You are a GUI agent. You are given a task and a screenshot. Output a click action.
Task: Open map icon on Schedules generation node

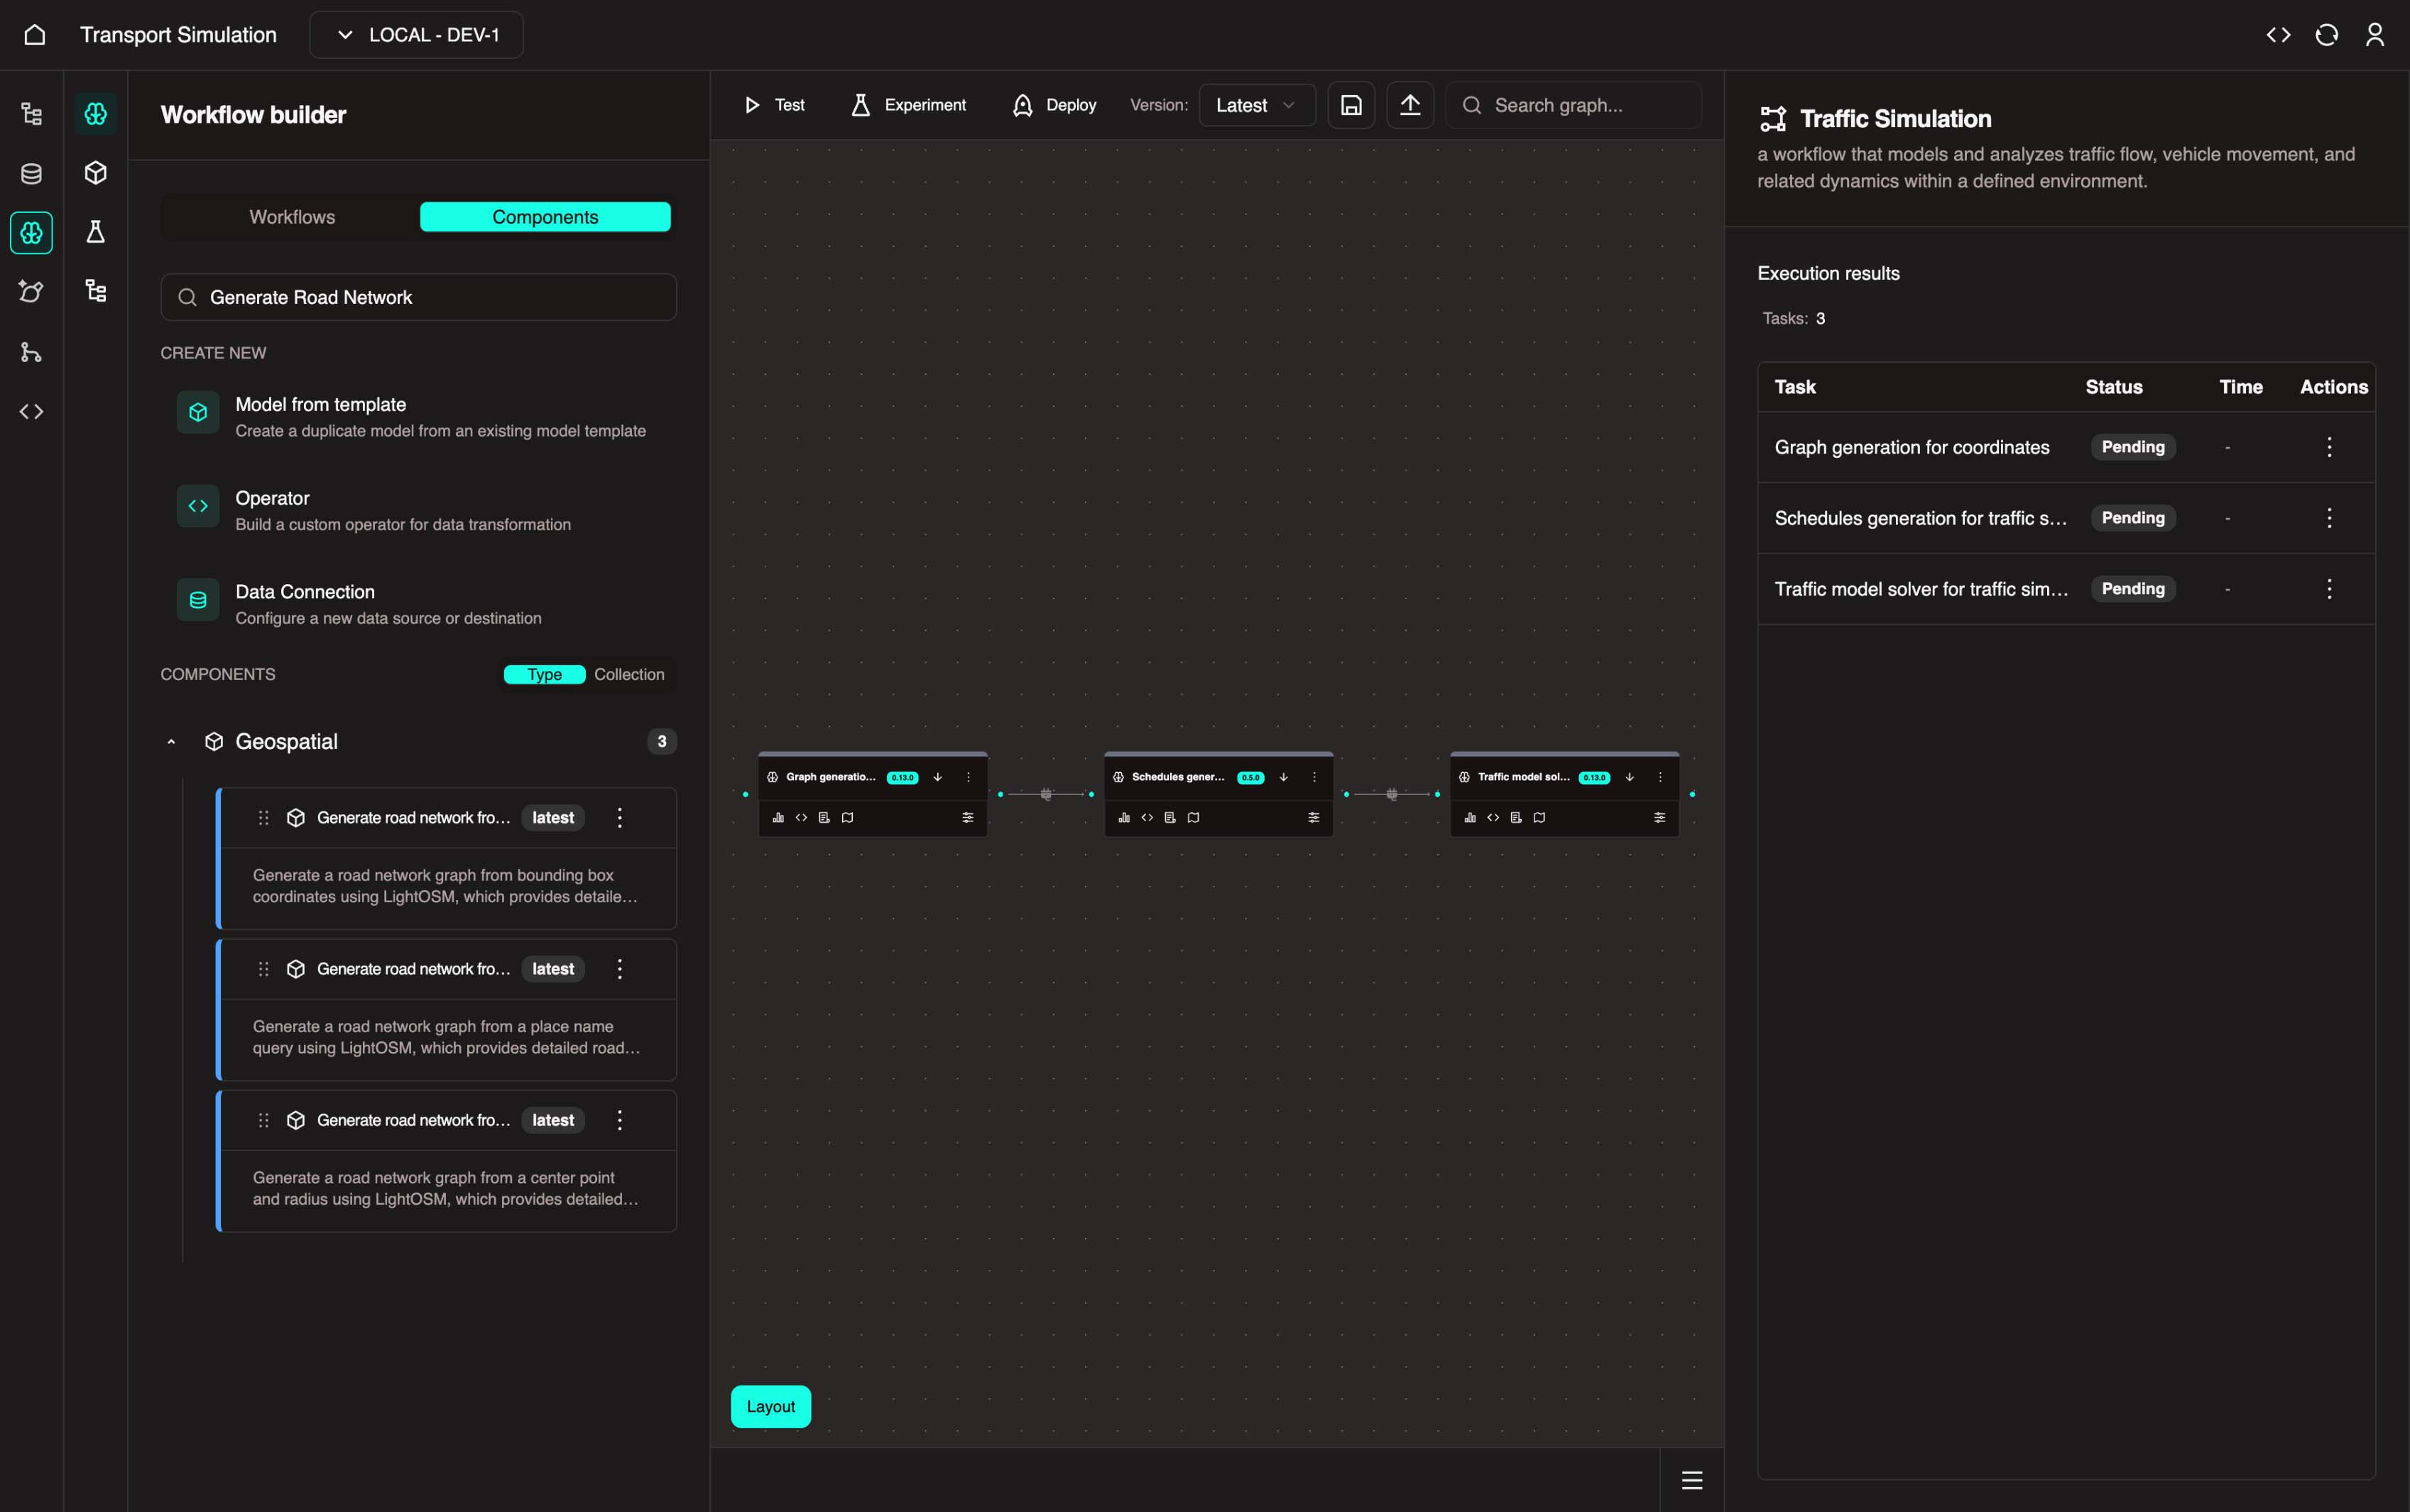[1193, 817]
